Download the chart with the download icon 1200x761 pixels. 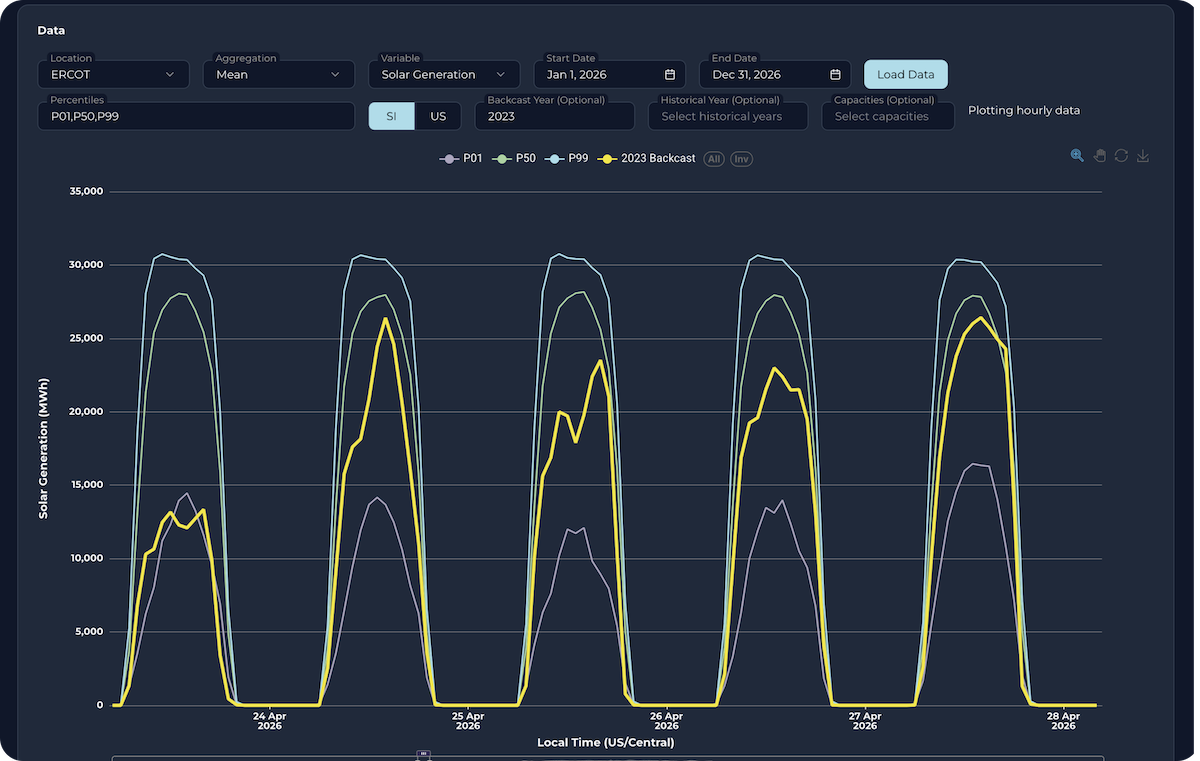1143,156
